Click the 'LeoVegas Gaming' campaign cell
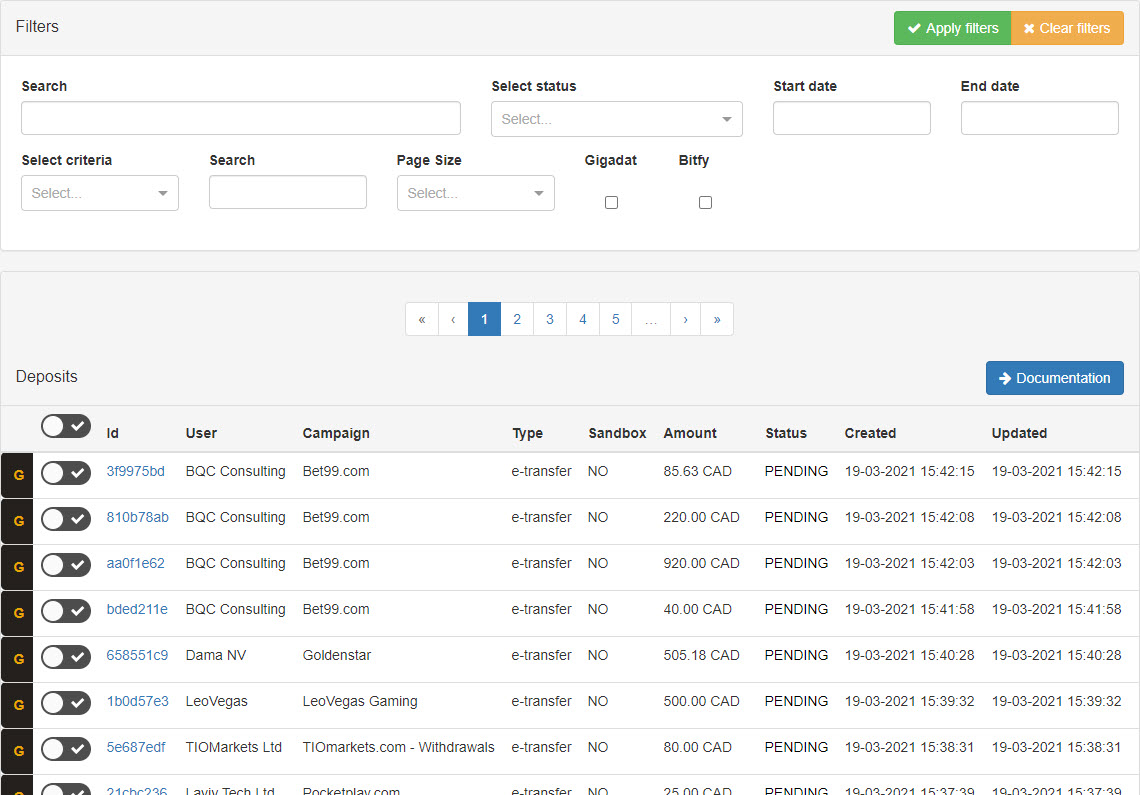The height and width of the screenshot is (795, 1140). [360, 701]
